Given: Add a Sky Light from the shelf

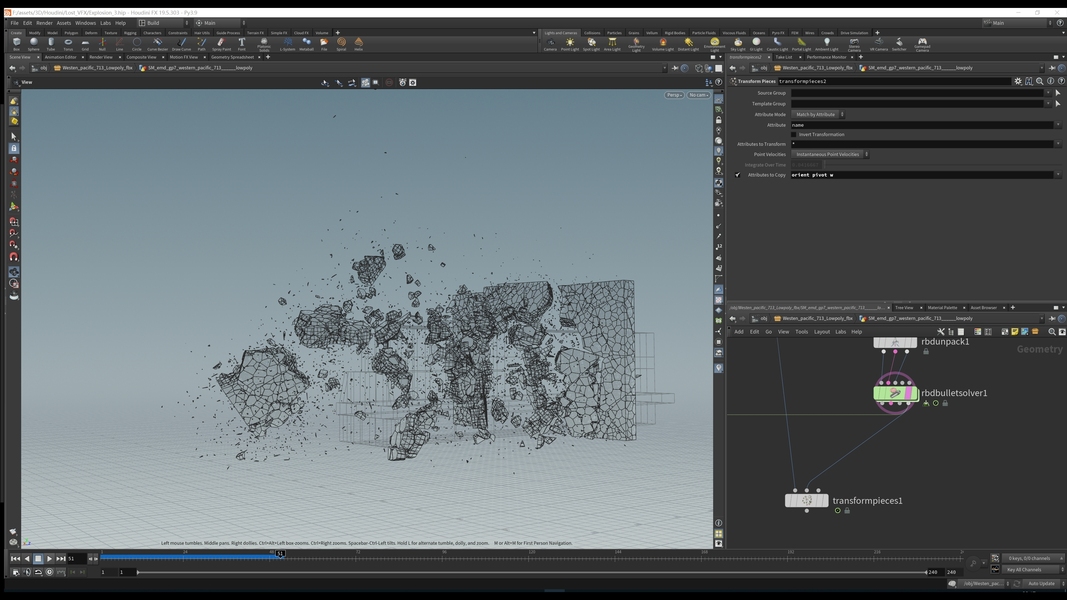Looking at the screenshot, I should coord(738,44).
